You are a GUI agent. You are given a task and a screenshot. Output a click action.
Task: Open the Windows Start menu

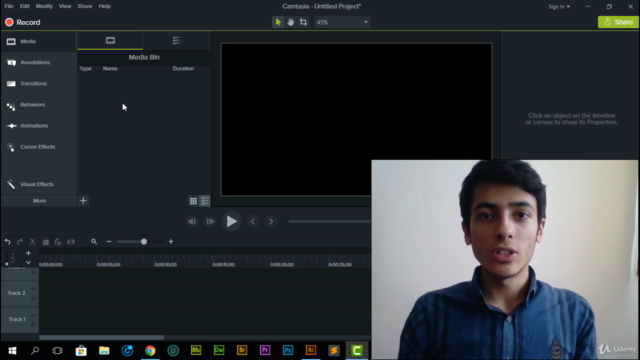[12, 351]
